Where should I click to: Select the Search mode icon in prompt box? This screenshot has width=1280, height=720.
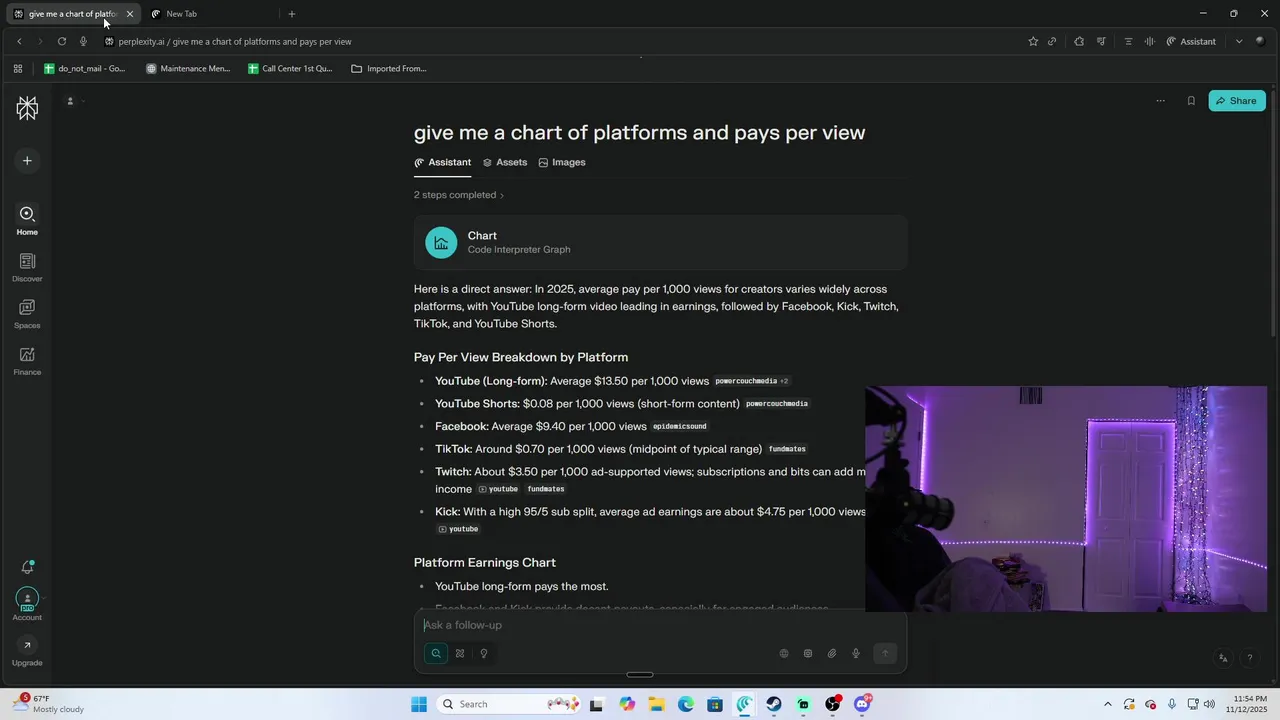point(436,653)
